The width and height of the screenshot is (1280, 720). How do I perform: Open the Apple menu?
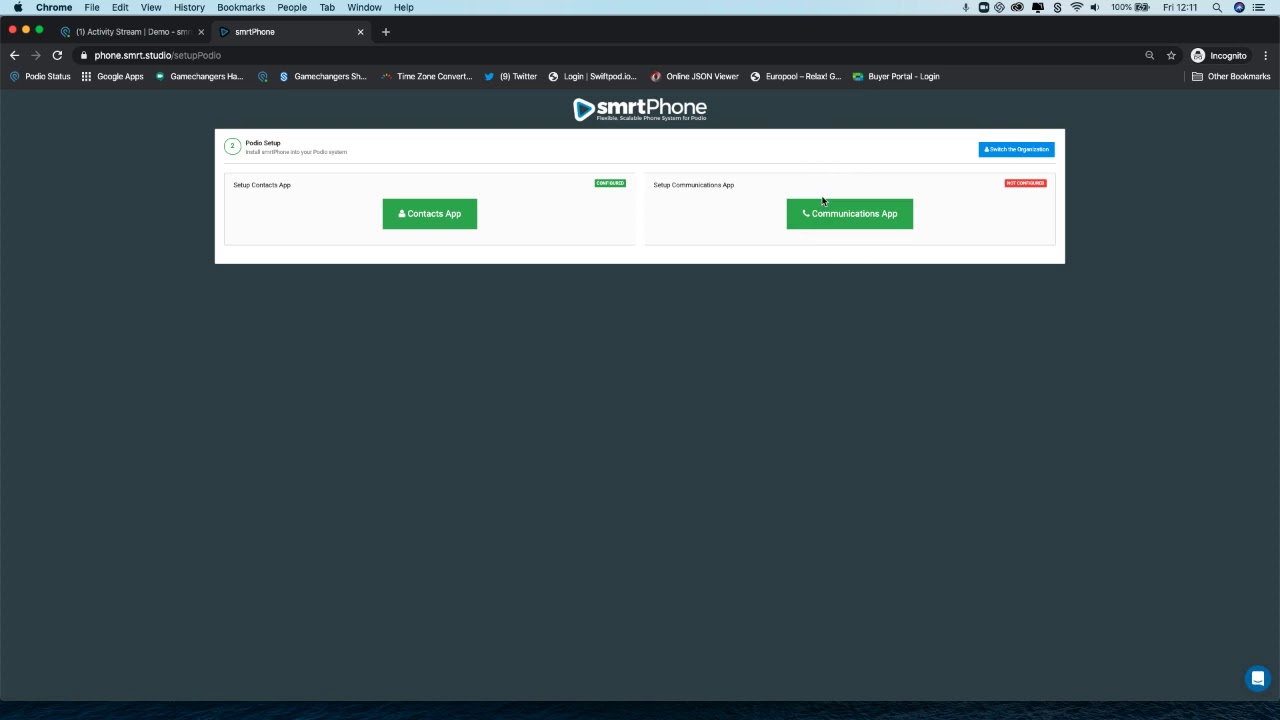pyautogui.click(x=18, y=7)
